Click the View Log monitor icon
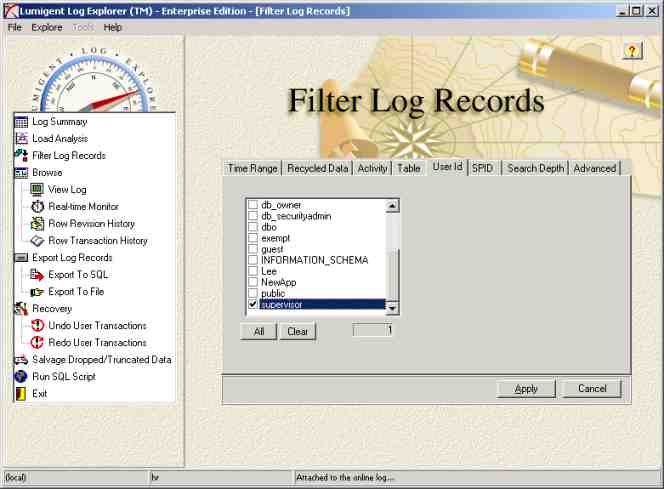This screenshot has width=664, height=489. pyautogui.click(x=37, y=190)
